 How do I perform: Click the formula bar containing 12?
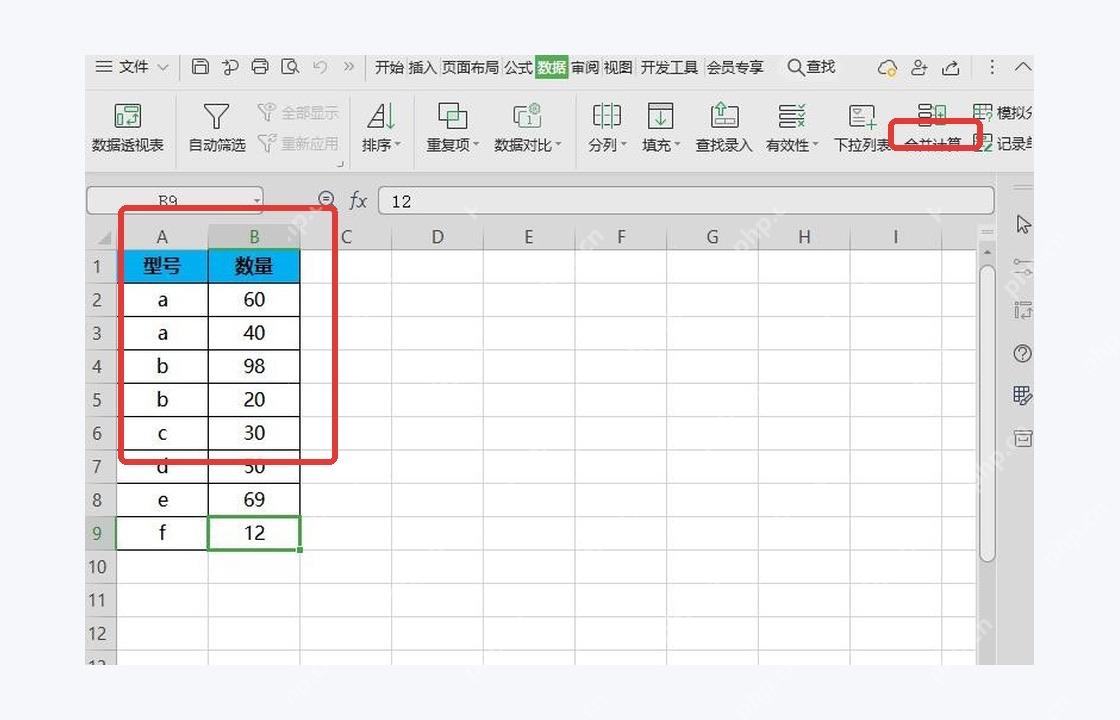point(686,201)
